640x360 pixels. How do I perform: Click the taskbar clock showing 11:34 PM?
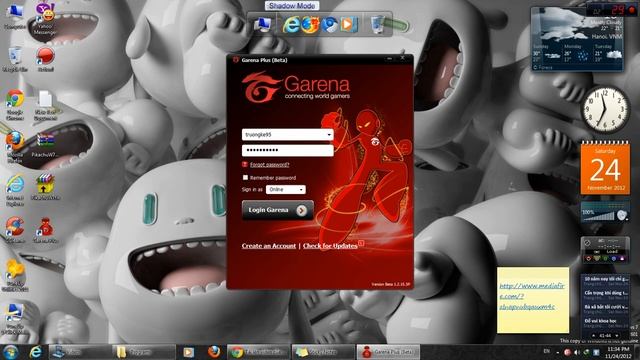[618, 352]
